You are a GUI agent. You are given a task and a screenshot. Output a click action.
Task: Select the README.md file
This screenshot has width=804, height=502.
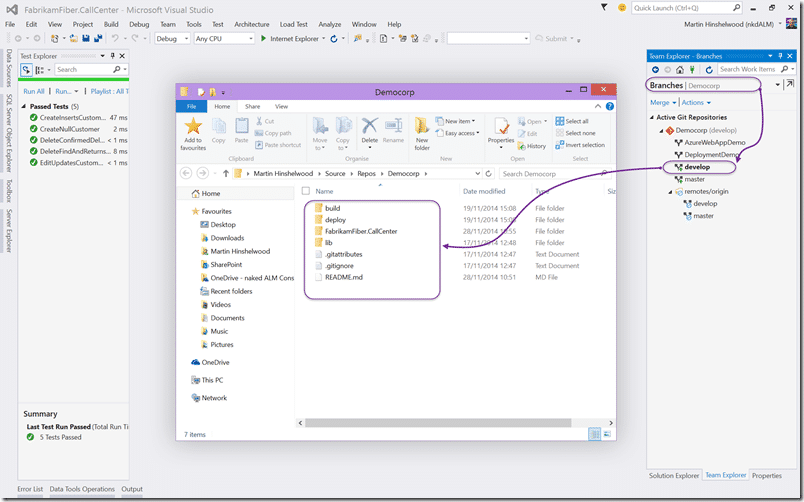344,277
